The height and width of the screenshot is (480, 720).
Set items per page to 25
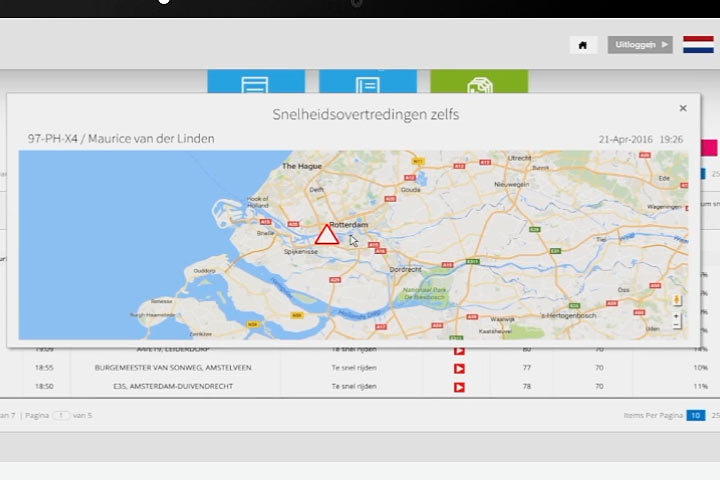(714, 415)
